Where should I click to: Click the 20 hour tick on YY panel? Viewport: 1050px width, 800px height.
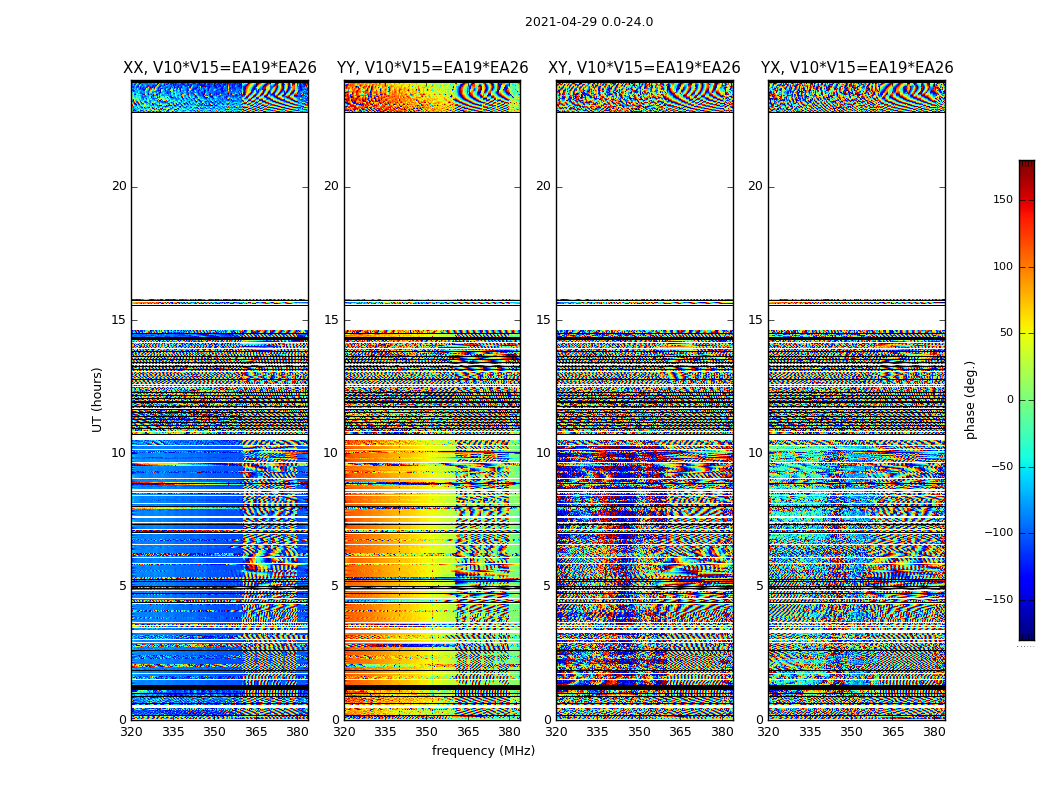[330, 186]
